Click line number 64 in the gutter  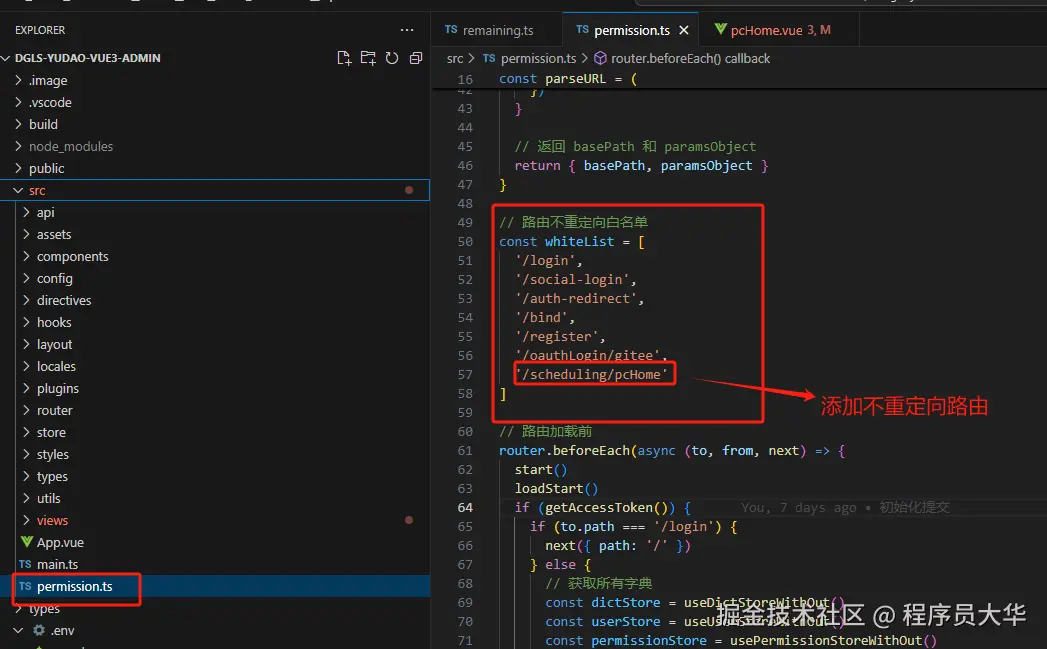click(465, 507)
